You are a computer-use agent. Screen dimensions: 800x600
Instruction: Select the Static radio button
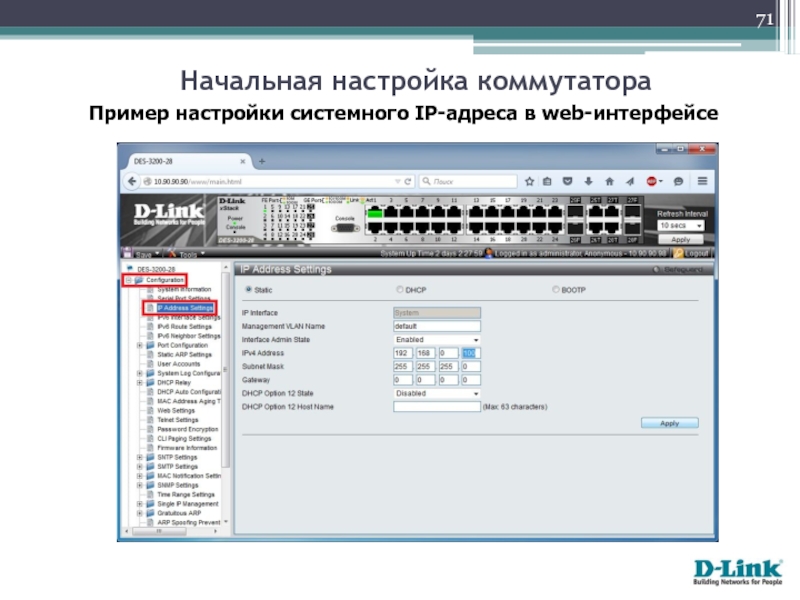click(x=248, y=290)
